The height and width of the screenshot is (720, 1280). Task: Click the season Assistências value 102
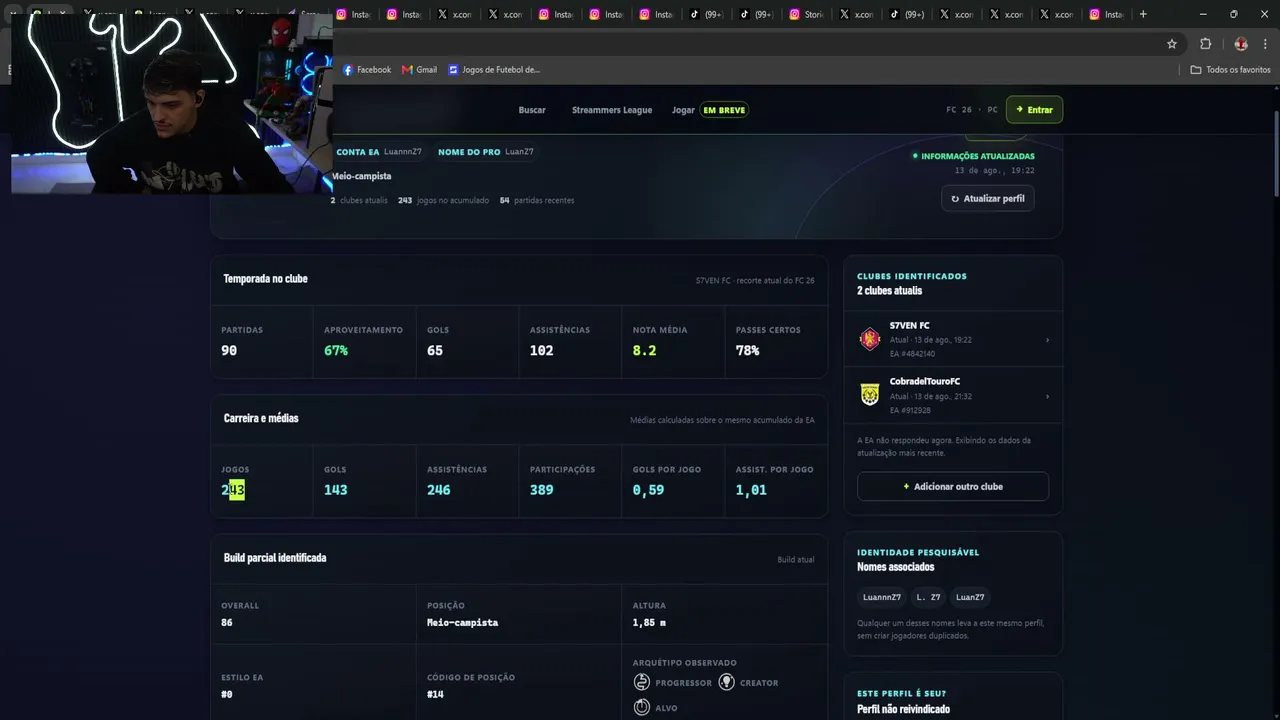pyautogui.click(x=542, y=351)
